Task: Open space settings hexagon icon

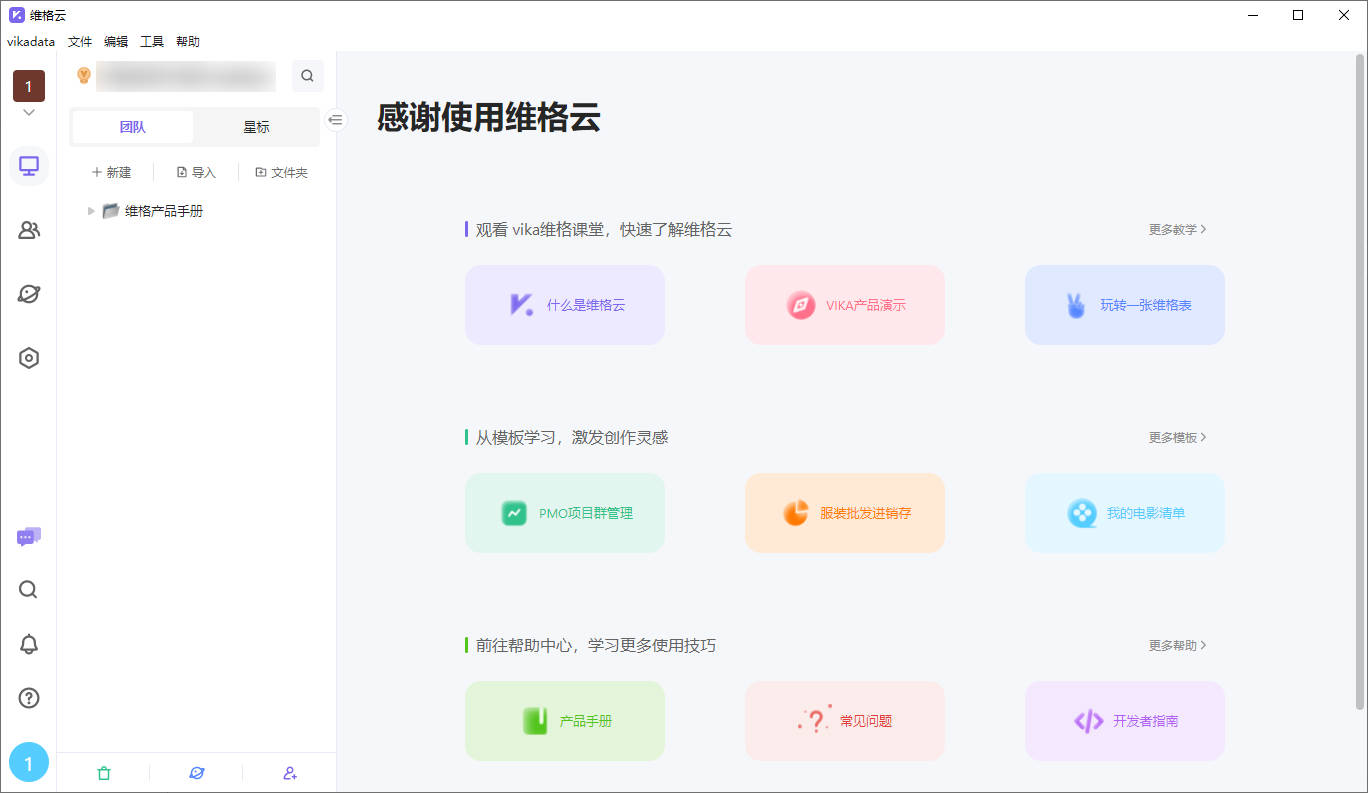Action: pyautogui.click(x=29, y=358)
